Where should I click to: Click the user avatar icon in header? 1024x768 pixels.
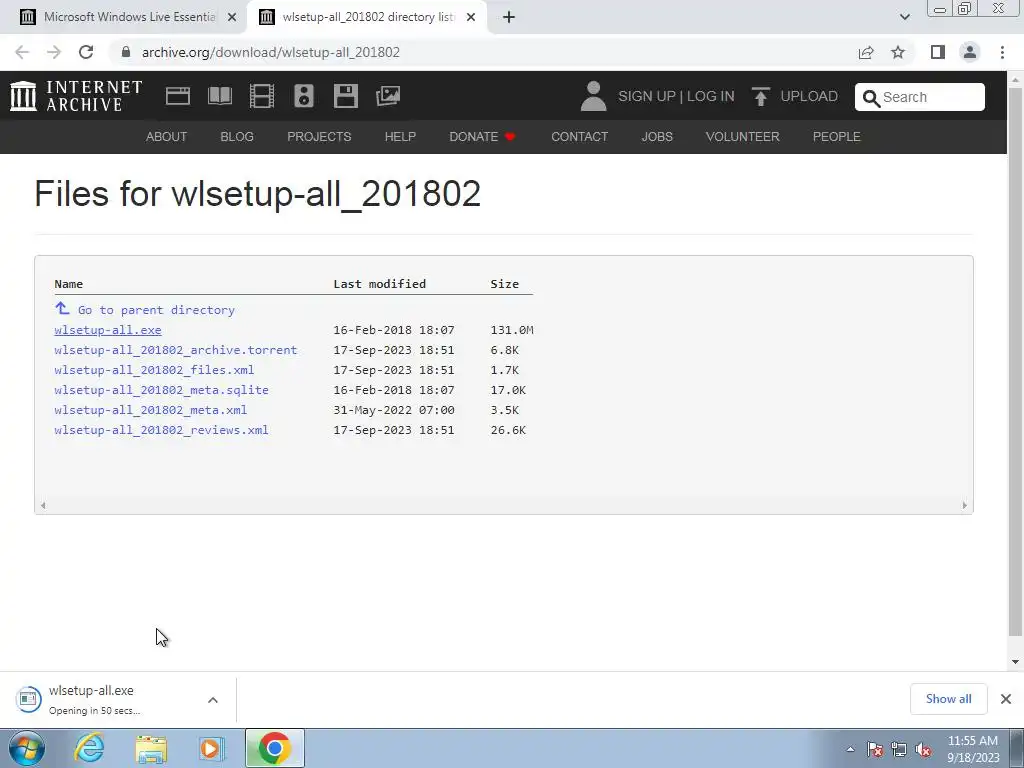(x=593, y=96)
